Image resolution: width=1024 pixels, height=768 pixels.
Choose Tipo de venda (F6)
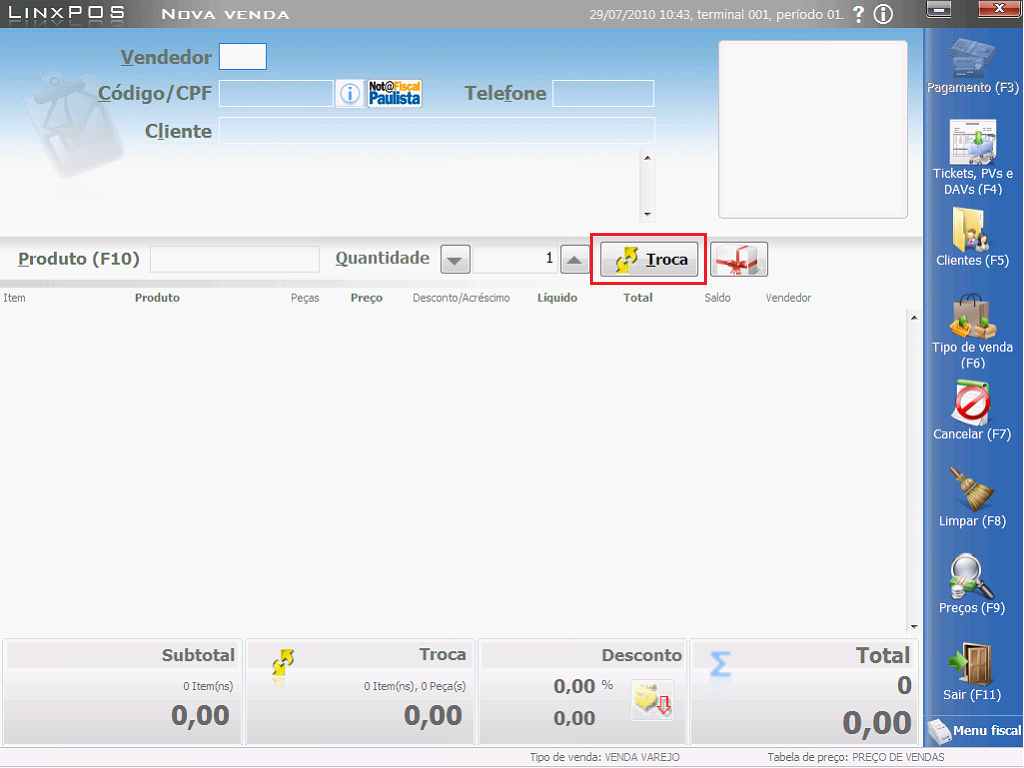tap(972, 332)
